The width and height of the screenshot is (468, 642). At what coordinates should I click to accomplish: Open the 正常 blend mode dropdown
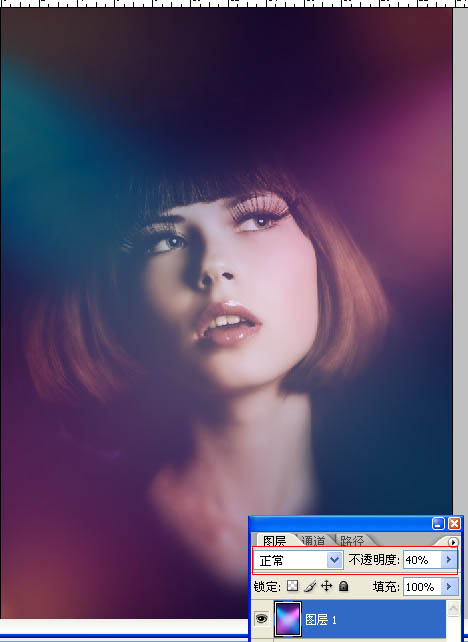coord(298,560)
